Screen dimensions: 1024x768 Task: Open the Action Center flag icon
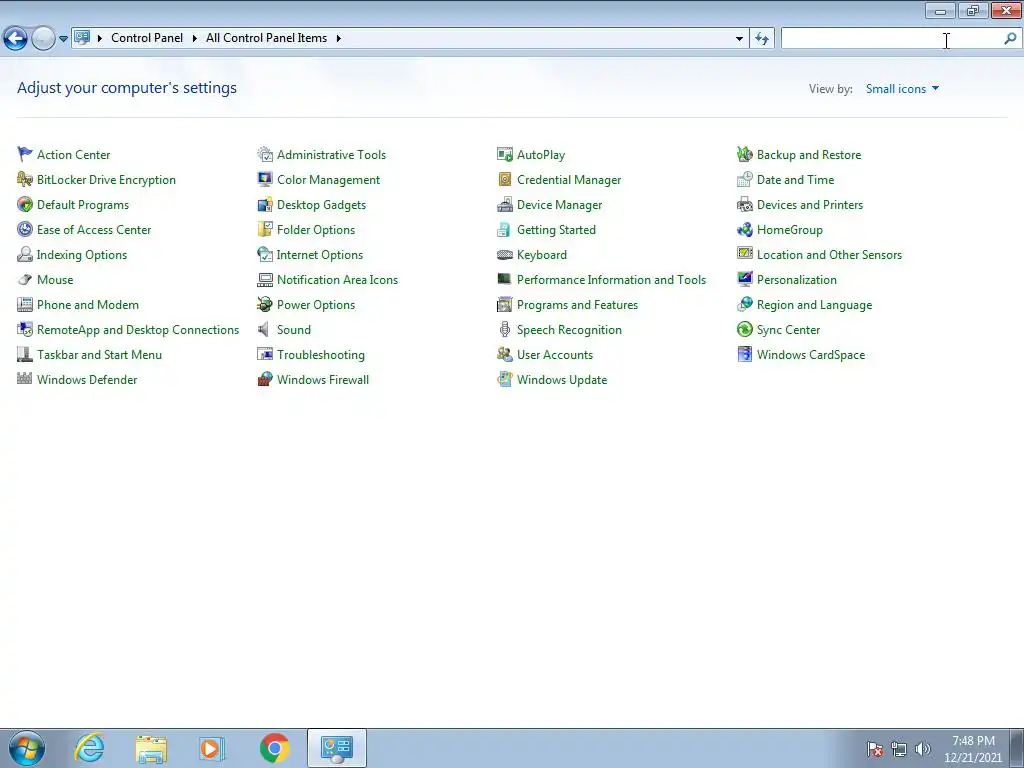pyautogui.click(x=25, y=154)
